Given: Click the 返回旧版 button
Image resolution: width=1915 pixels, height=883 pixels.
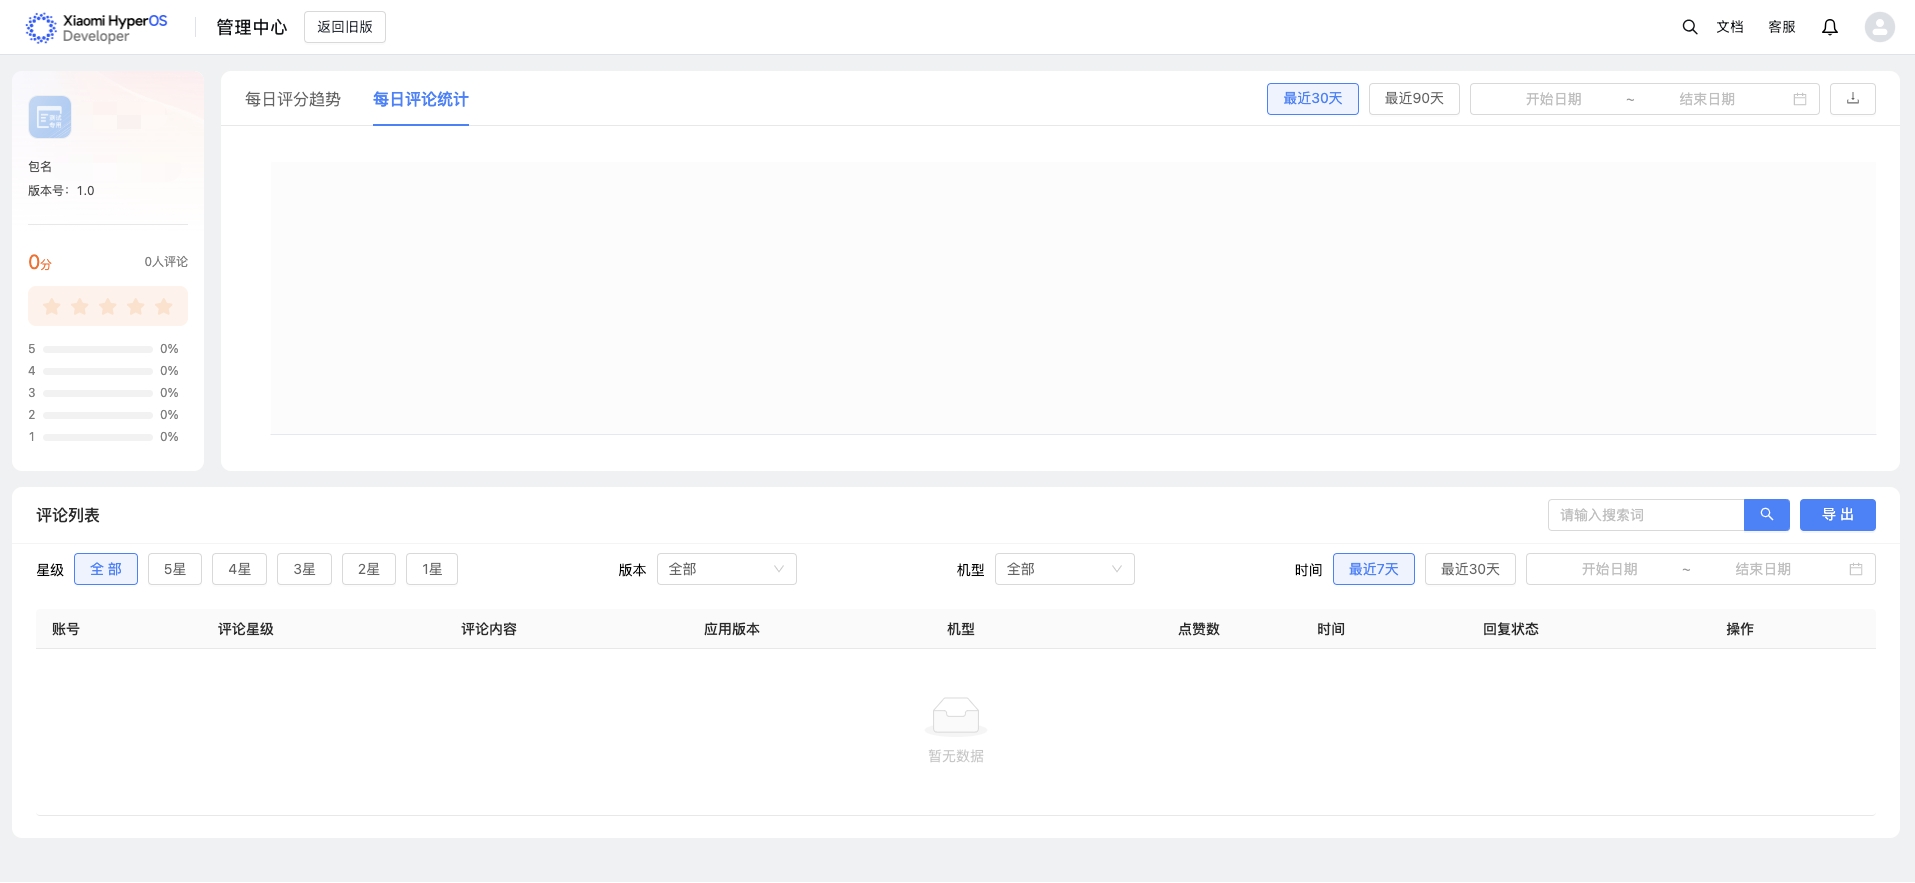Looking at the screenshot, I should 344,27.
